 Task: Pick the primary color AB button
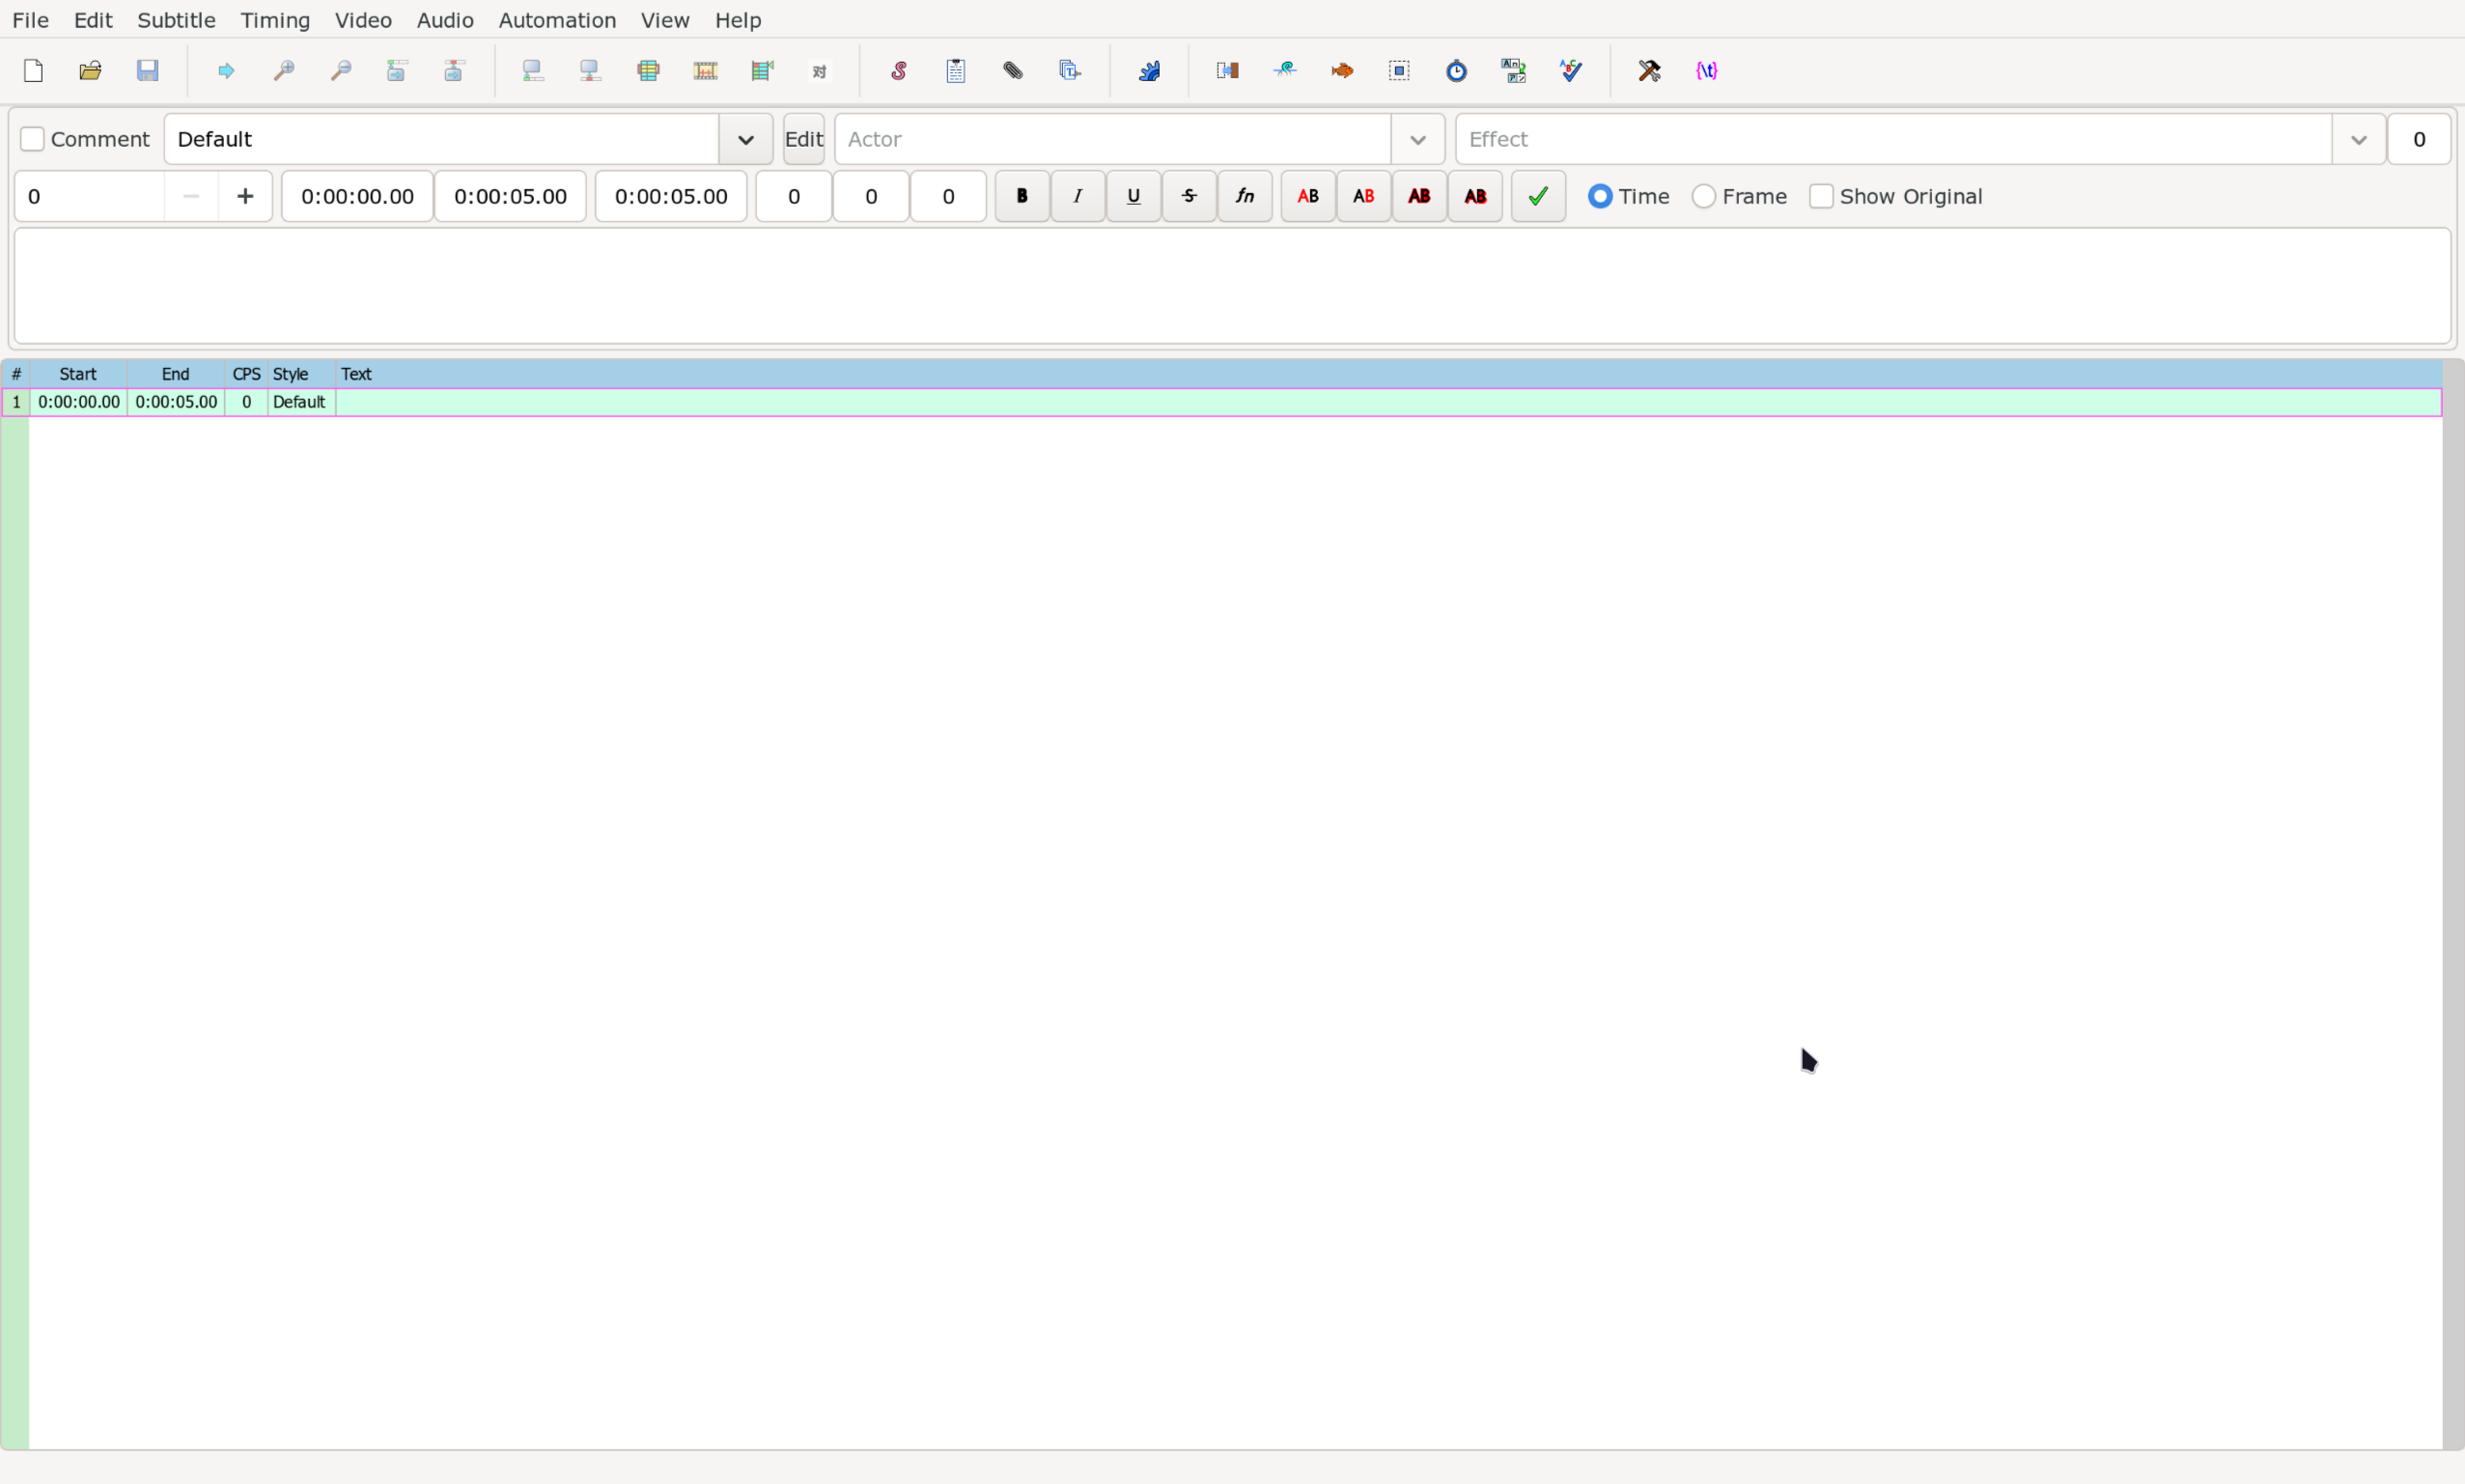[x=1307, y=196]
